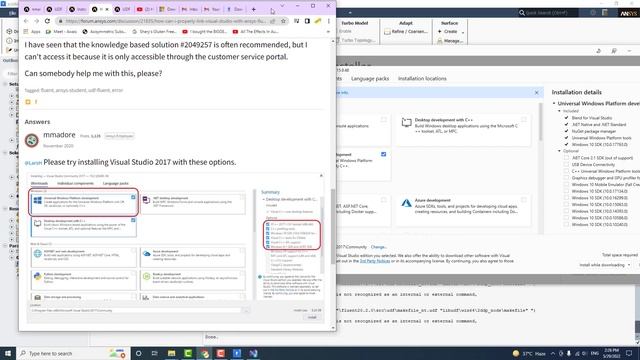Open the Apps bookmarks shortcut
This screenshot has width=640, height=360.
[x=32, y=31]
